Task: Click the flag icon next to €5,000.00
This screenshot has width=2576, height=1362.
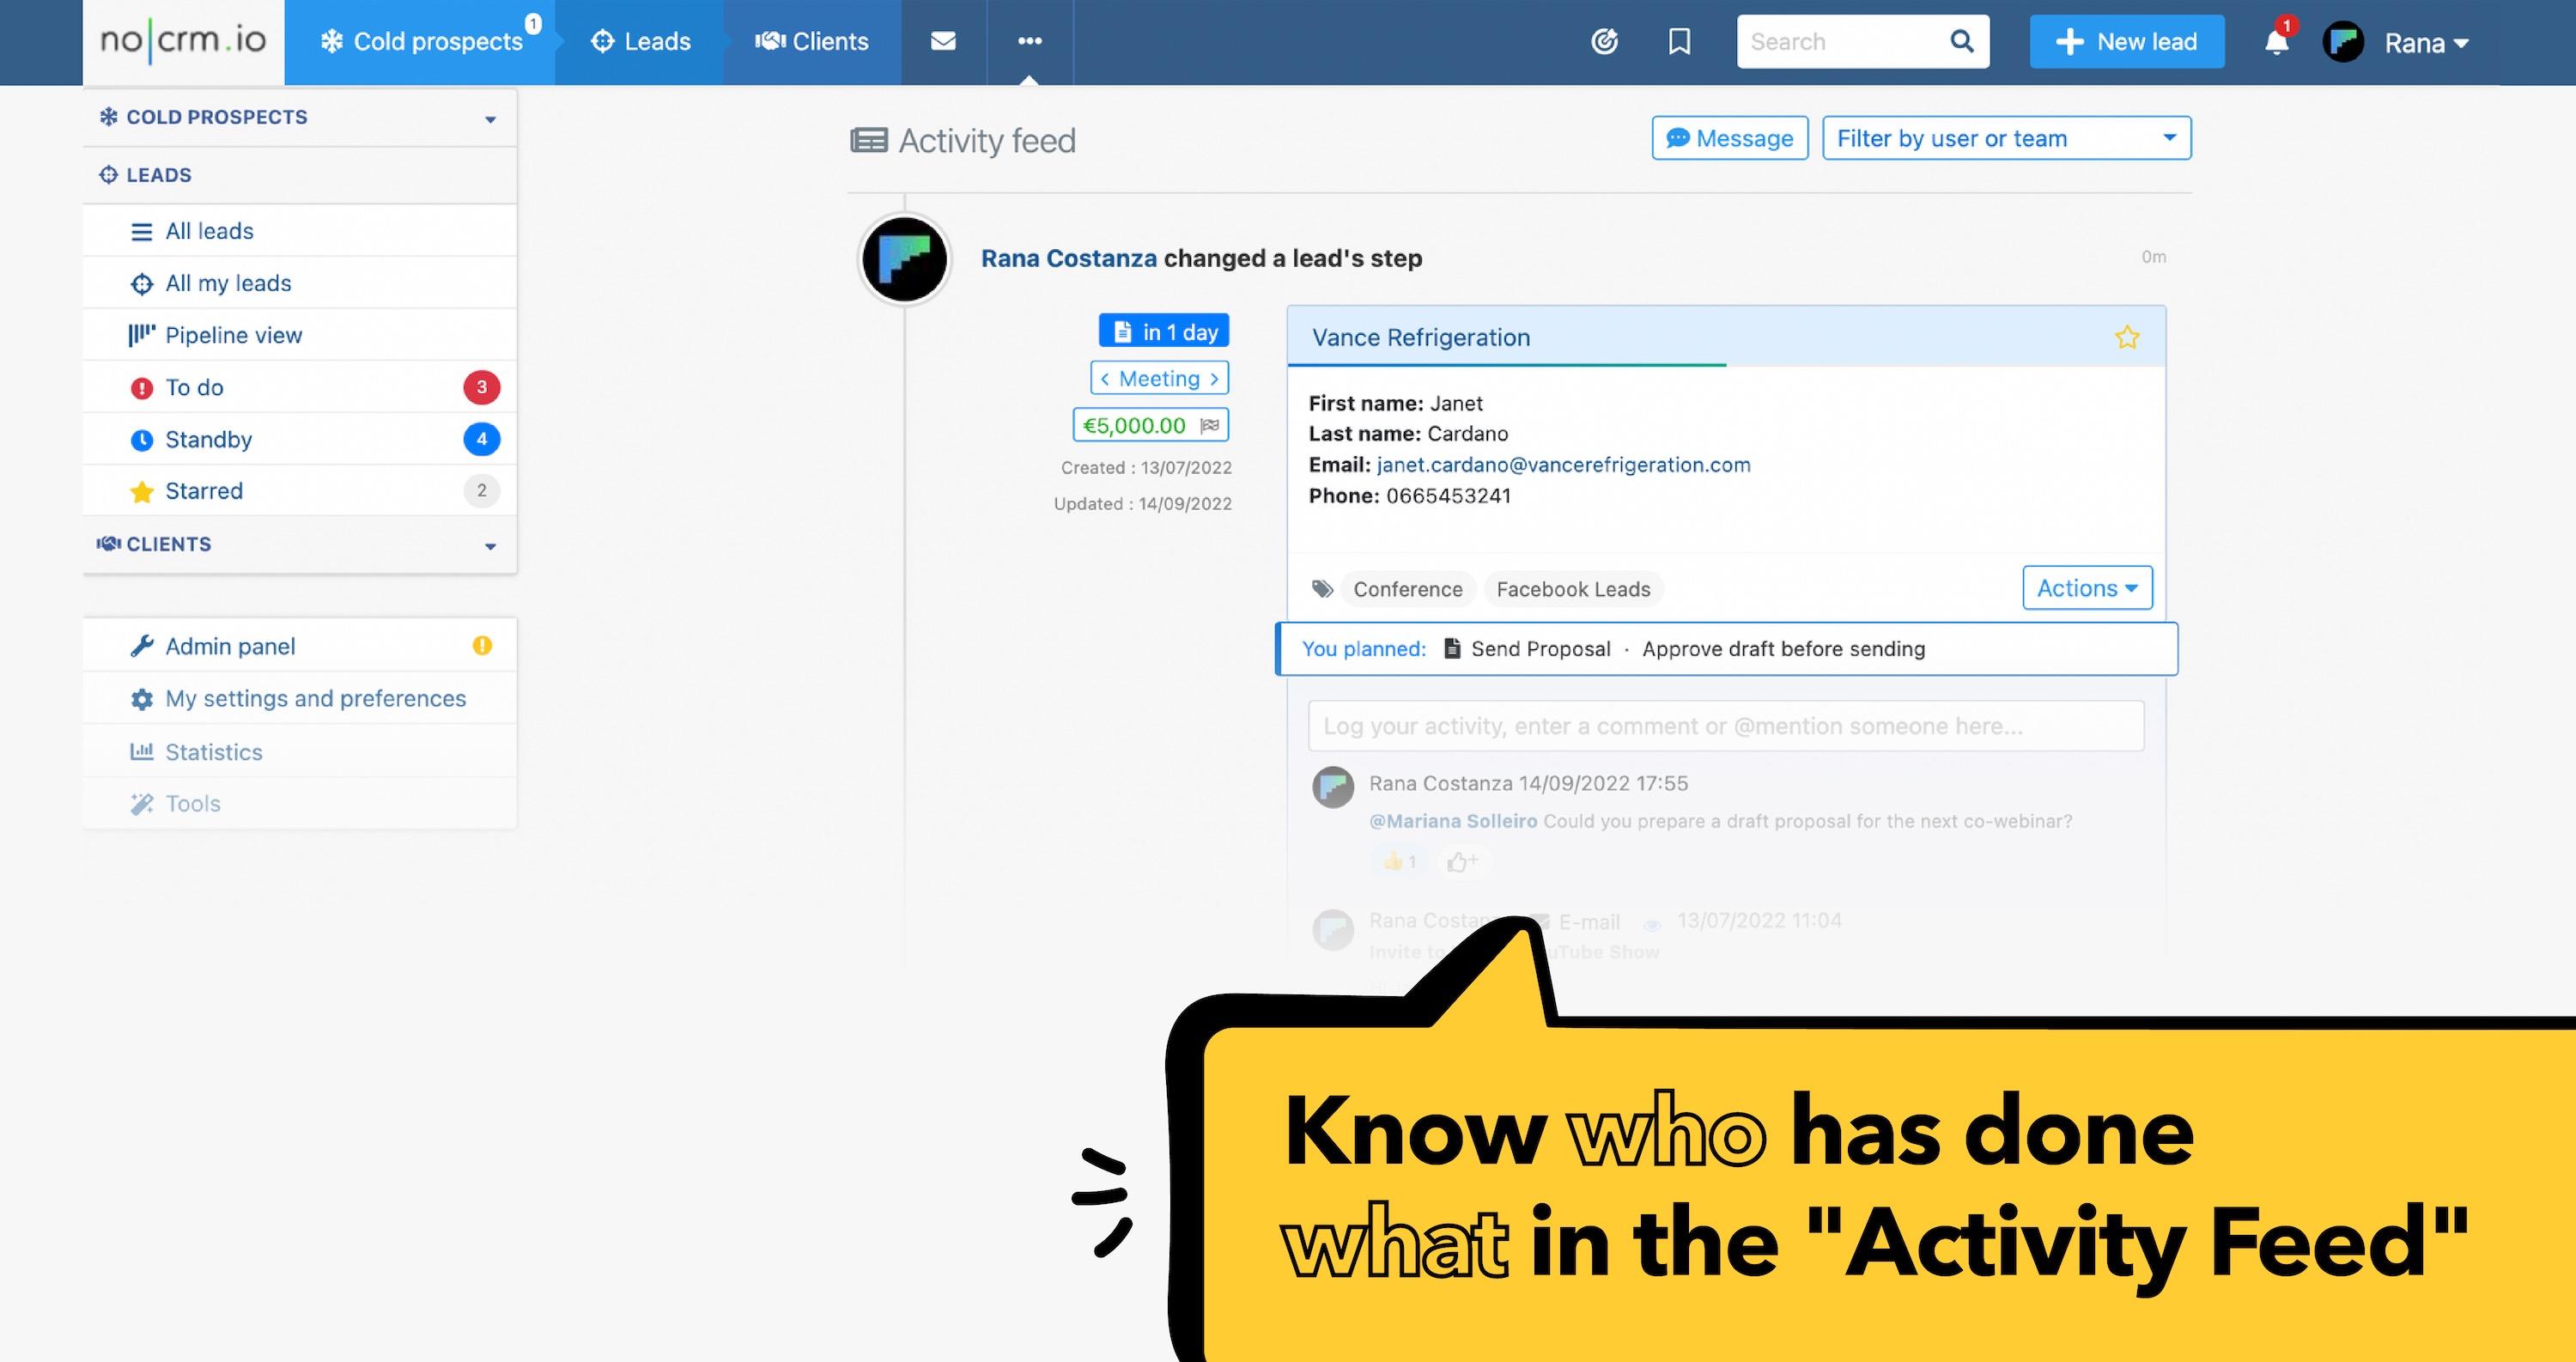Action: coord(1210,425)
